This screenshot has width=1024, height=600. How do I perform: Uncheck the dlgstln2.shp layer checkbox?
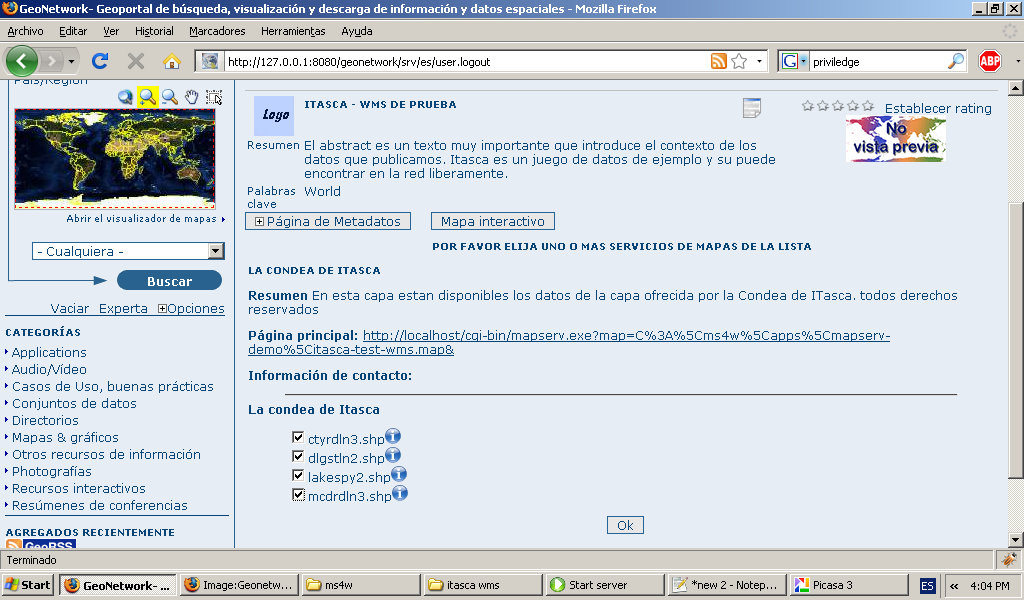pos(298,457)
